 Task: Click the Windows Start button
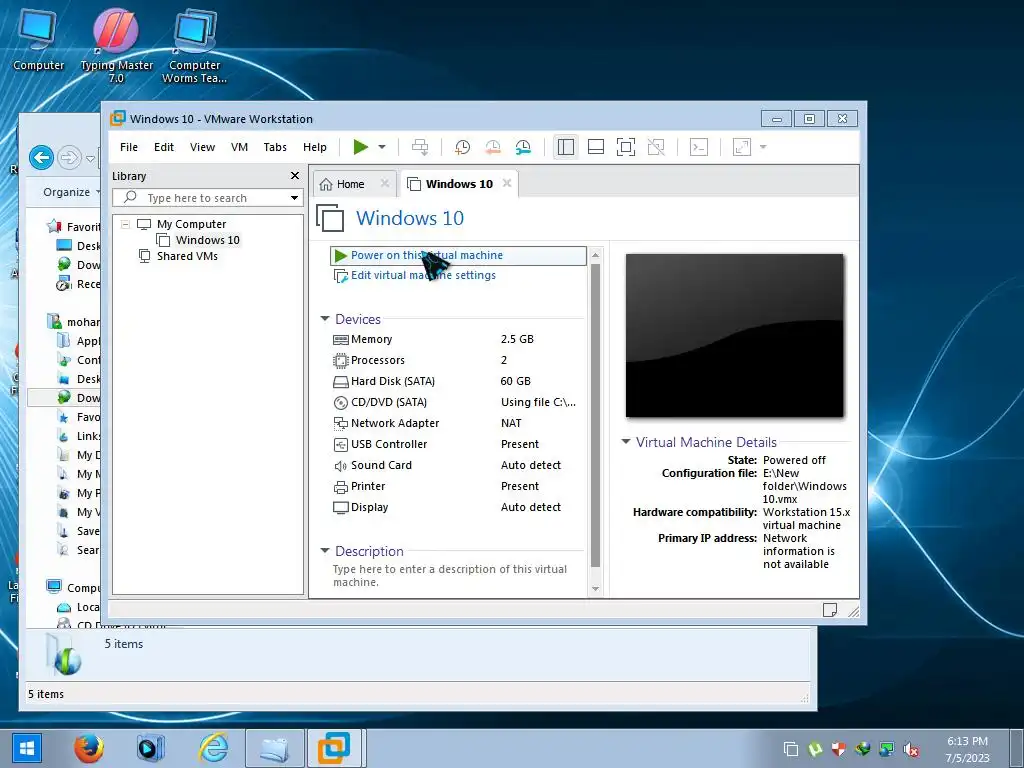coord(27,748)
